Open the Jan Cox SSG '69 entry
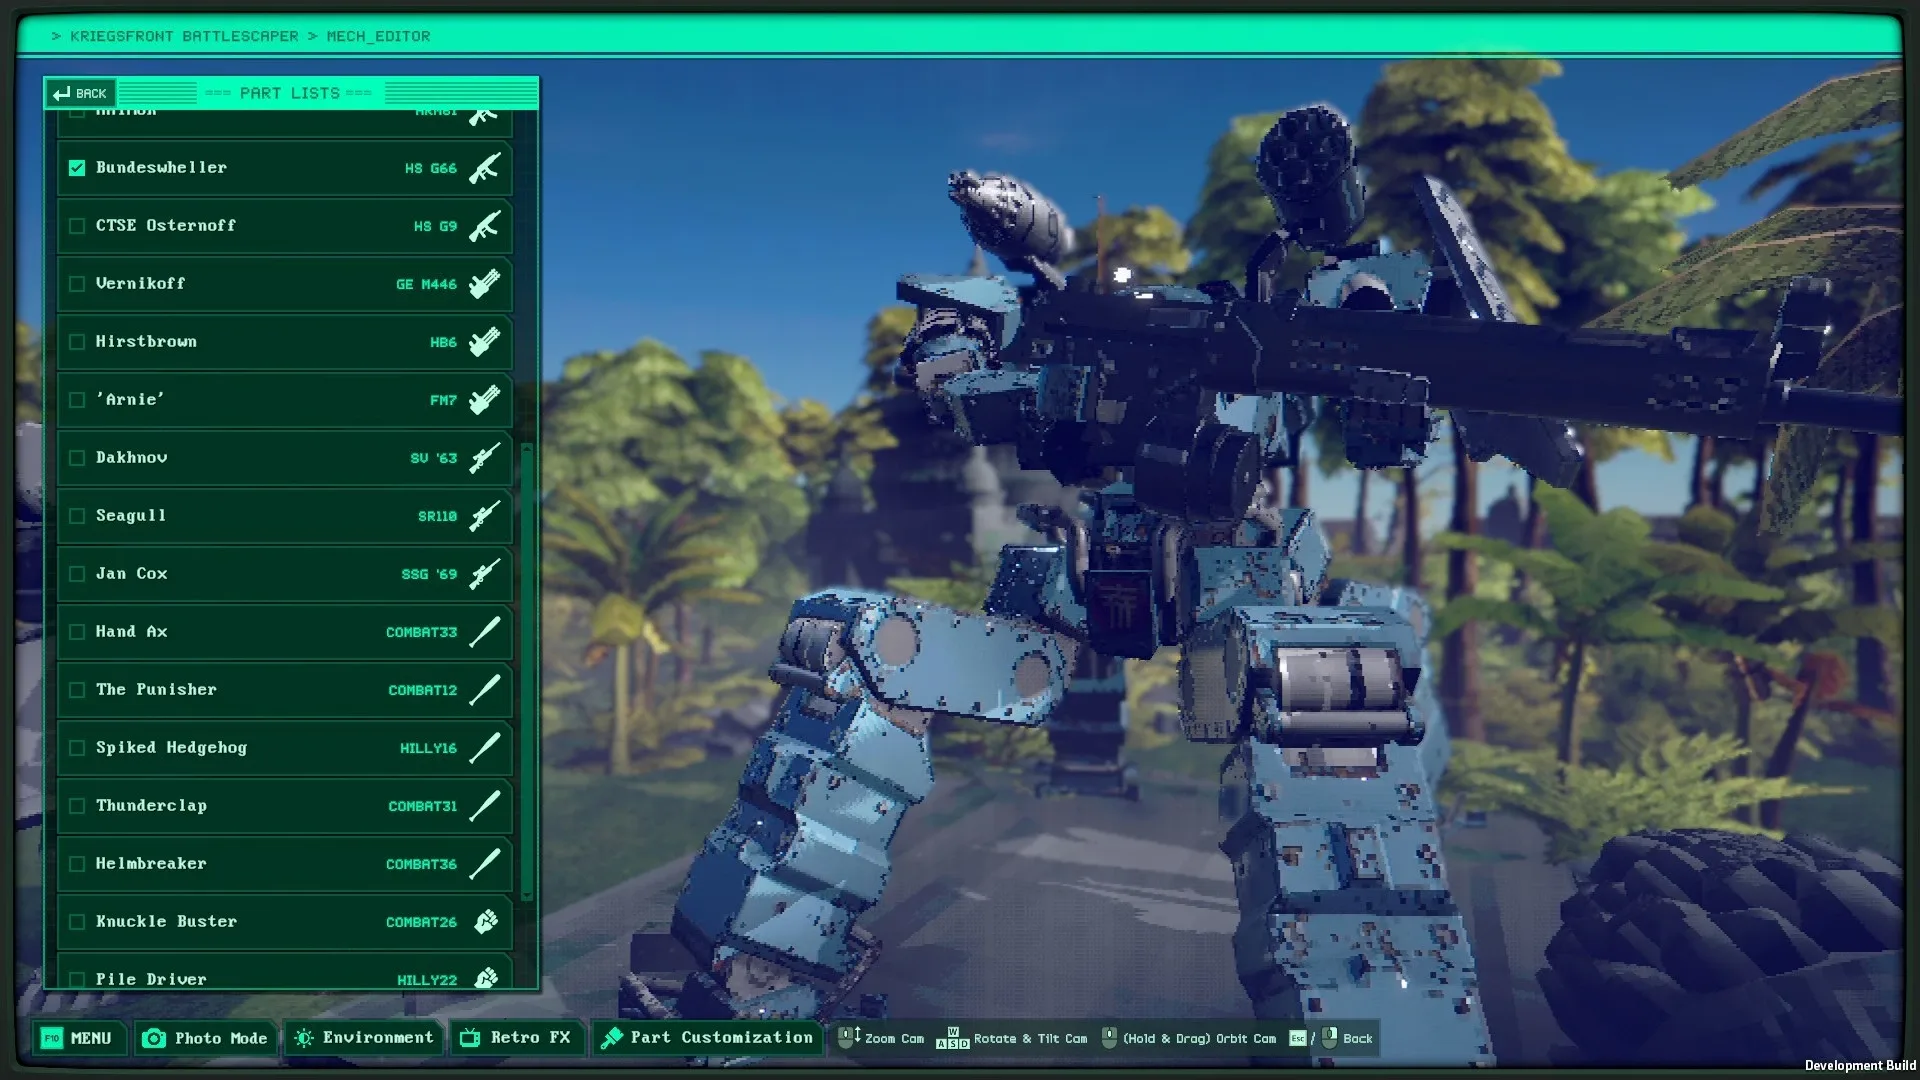 tap(284, 573)
